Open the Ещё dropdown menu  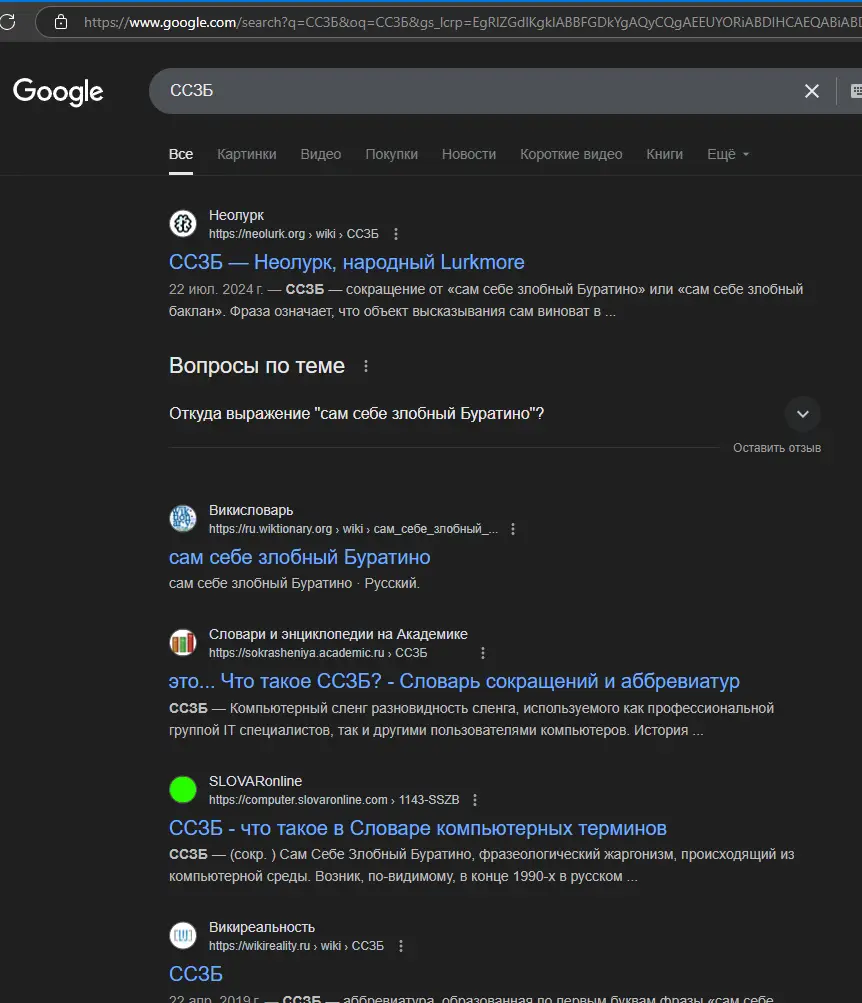pos(728,154)
